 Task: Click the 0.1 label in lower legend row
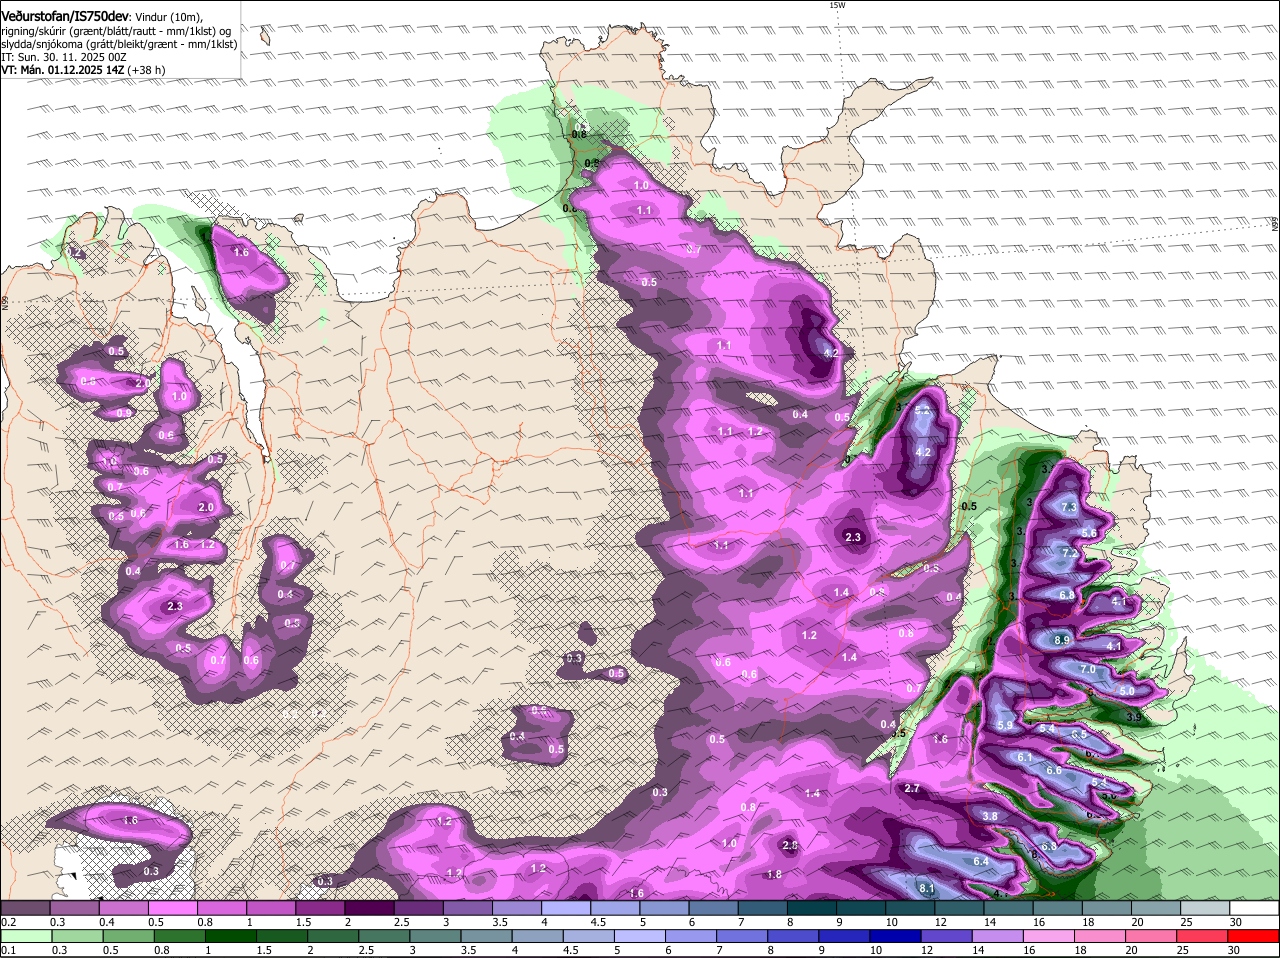point(9,950)
